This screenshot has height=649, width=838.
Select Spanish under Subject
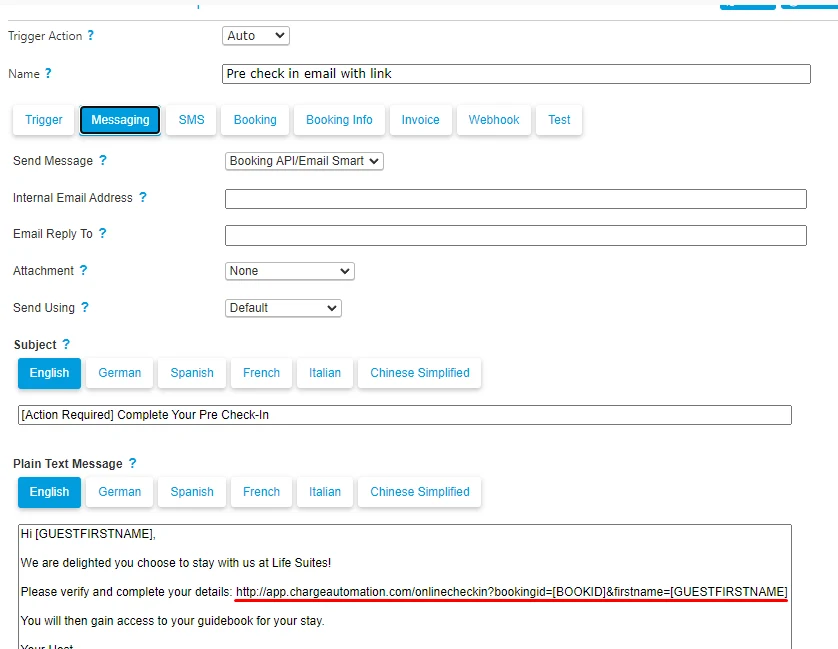point(192,373)
